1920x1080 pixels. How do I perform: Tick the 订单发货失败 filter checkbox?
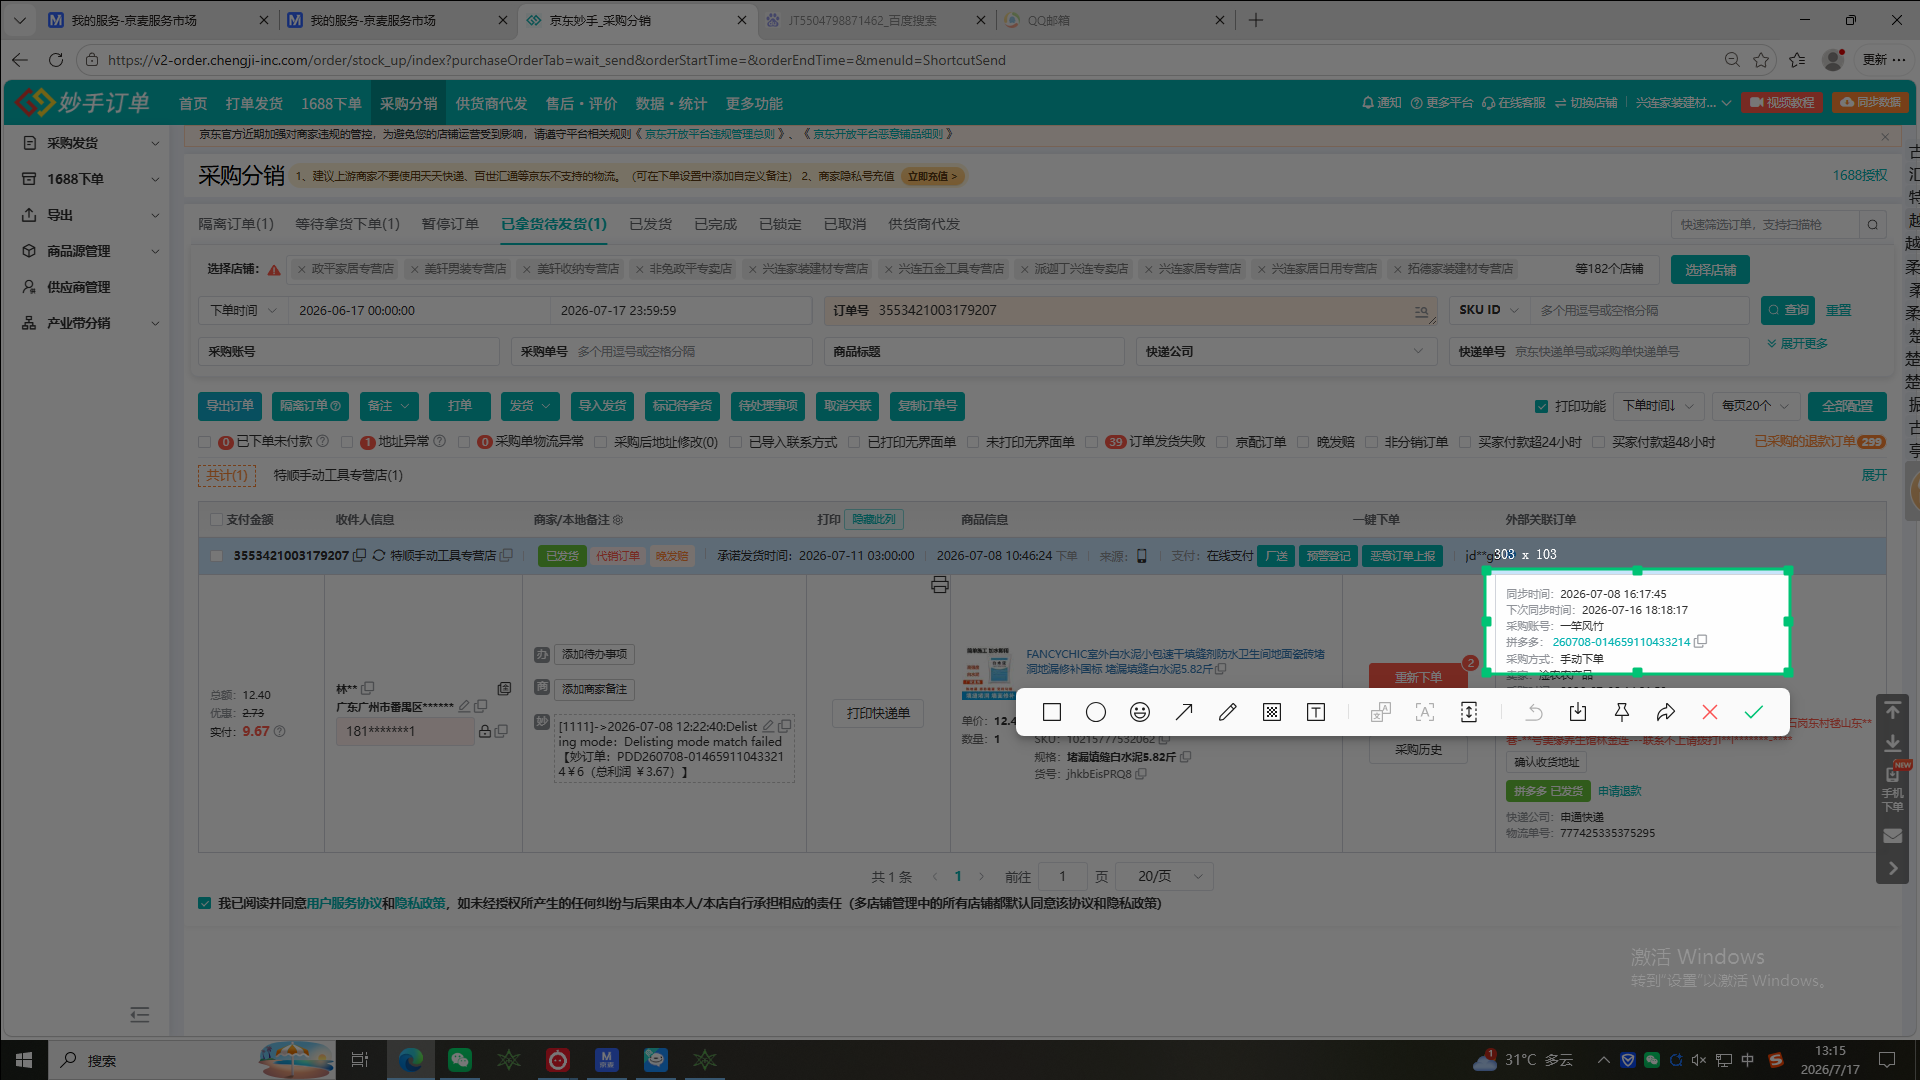click(1092, 442)
